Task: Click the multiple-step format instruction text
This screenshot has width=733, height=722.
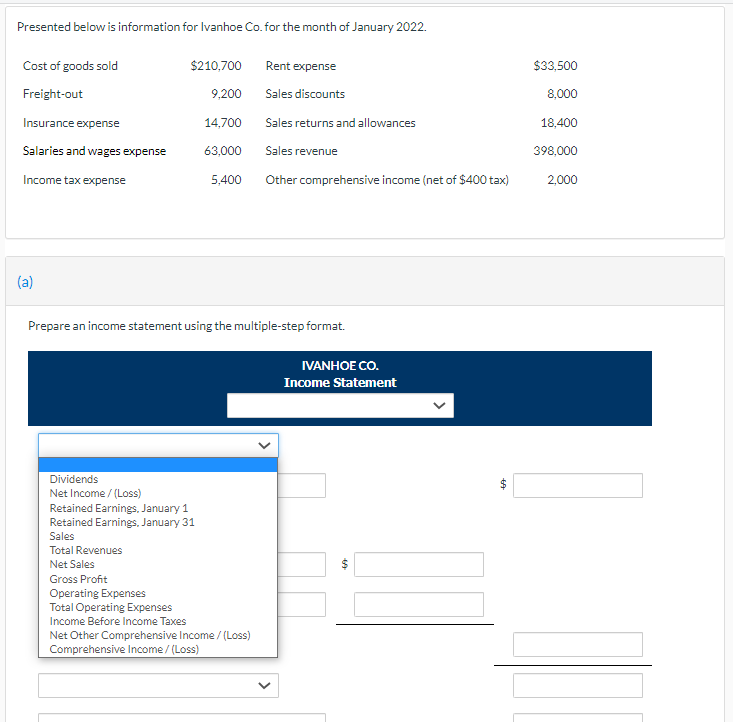Action: pyautogui.click(x=187, y=326)
